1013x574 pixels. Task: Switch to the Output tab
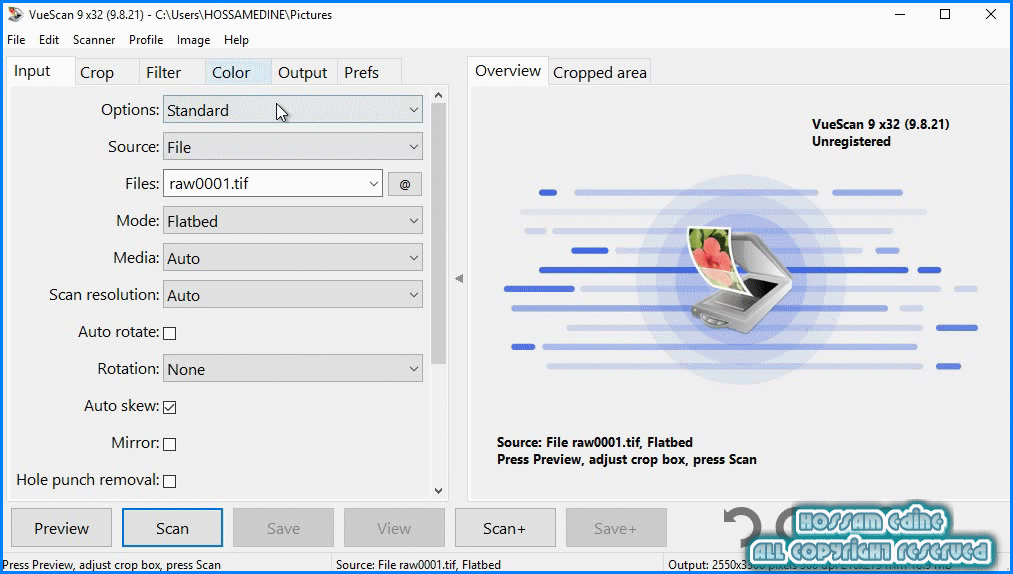pos(302,72)
